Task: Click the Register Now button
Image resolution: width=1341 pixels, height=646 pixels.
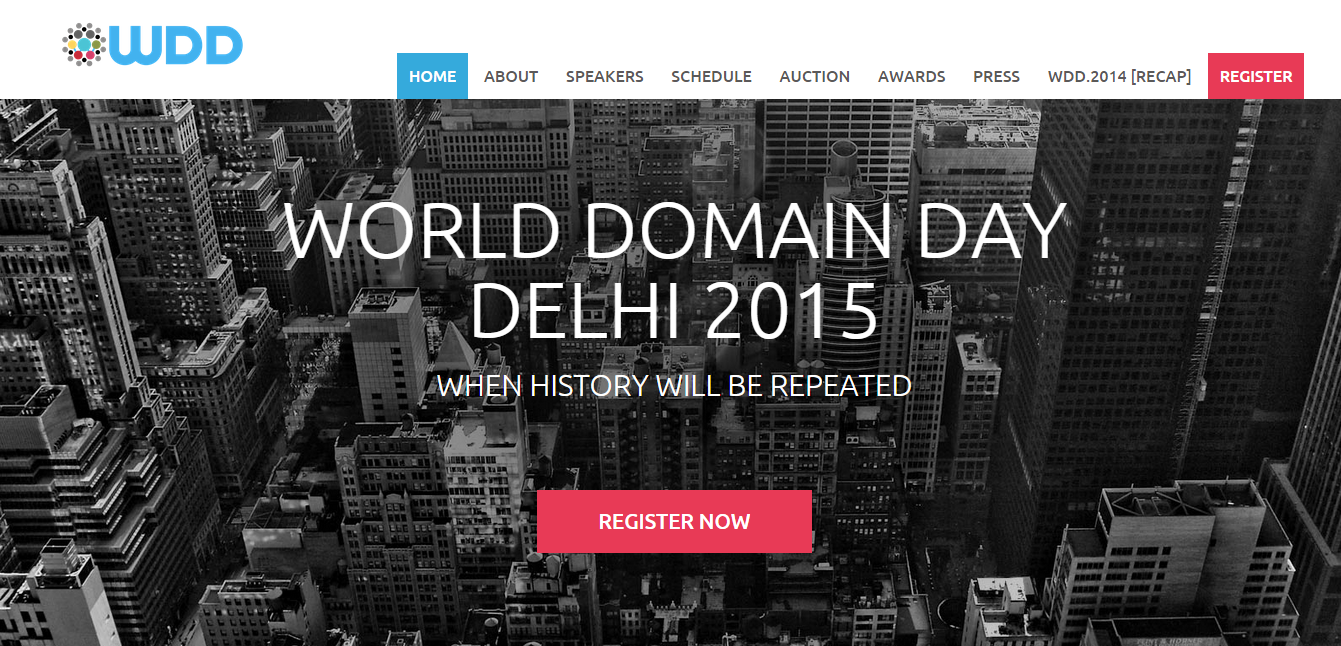Action: point(674,521)
